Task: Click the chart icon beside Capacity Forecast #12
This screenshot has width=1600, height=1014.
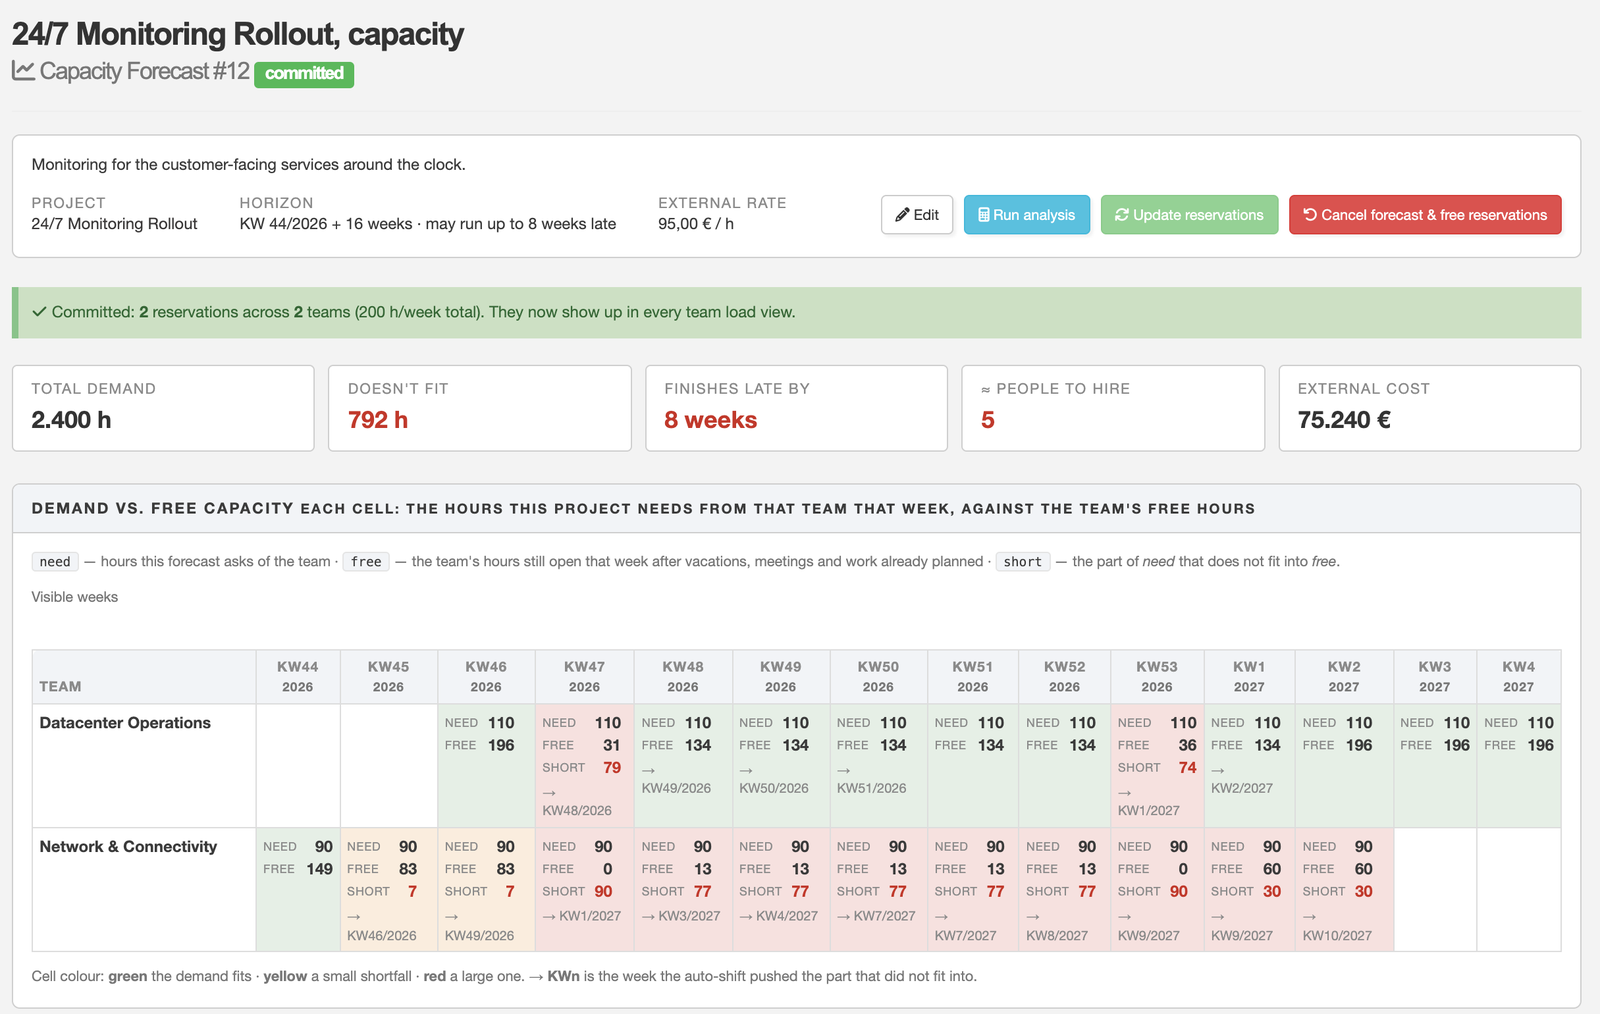Action: coord(24,71)
